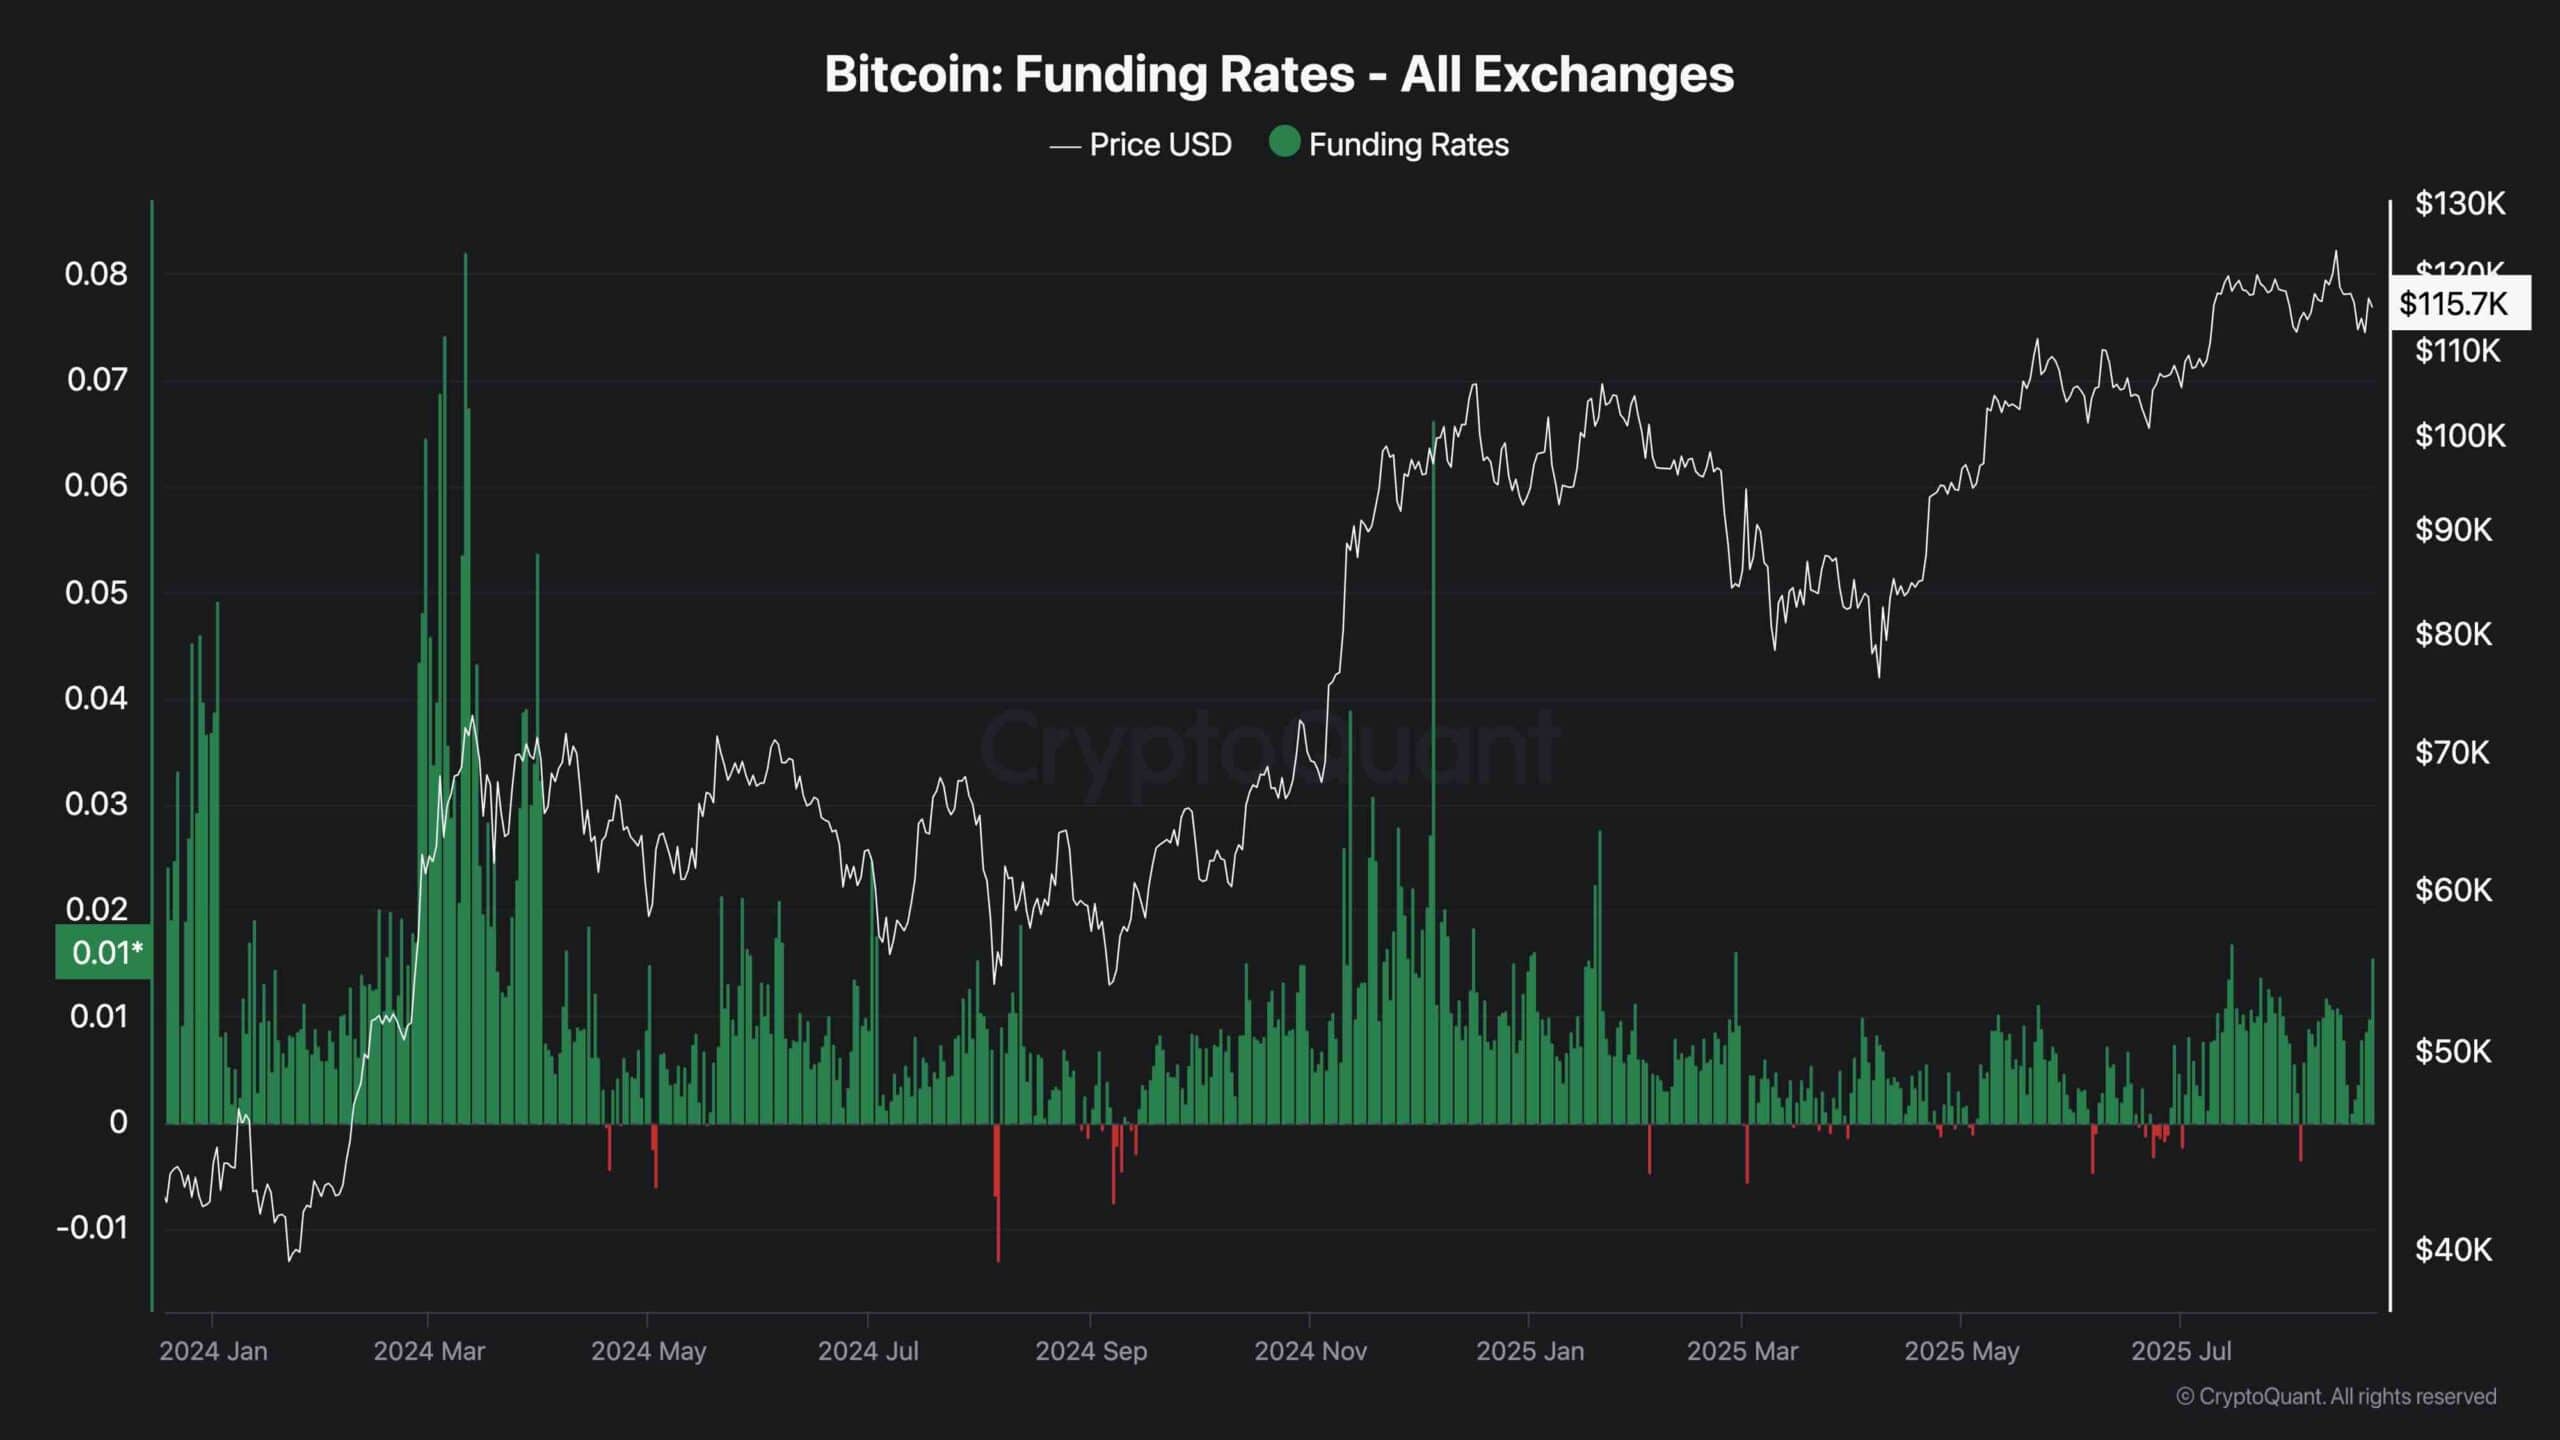Click the $40K price axis label
Screen dimensions: 2560x1440
tap(2453, 1250)
